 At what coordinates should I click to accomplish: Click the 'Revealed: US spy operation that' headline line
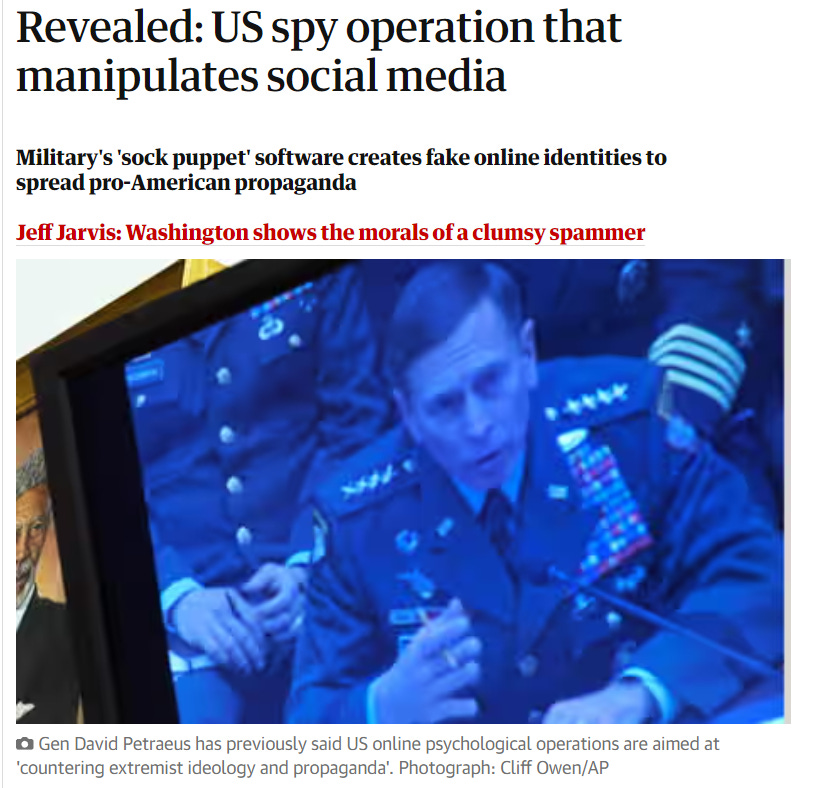coord(319,28)
